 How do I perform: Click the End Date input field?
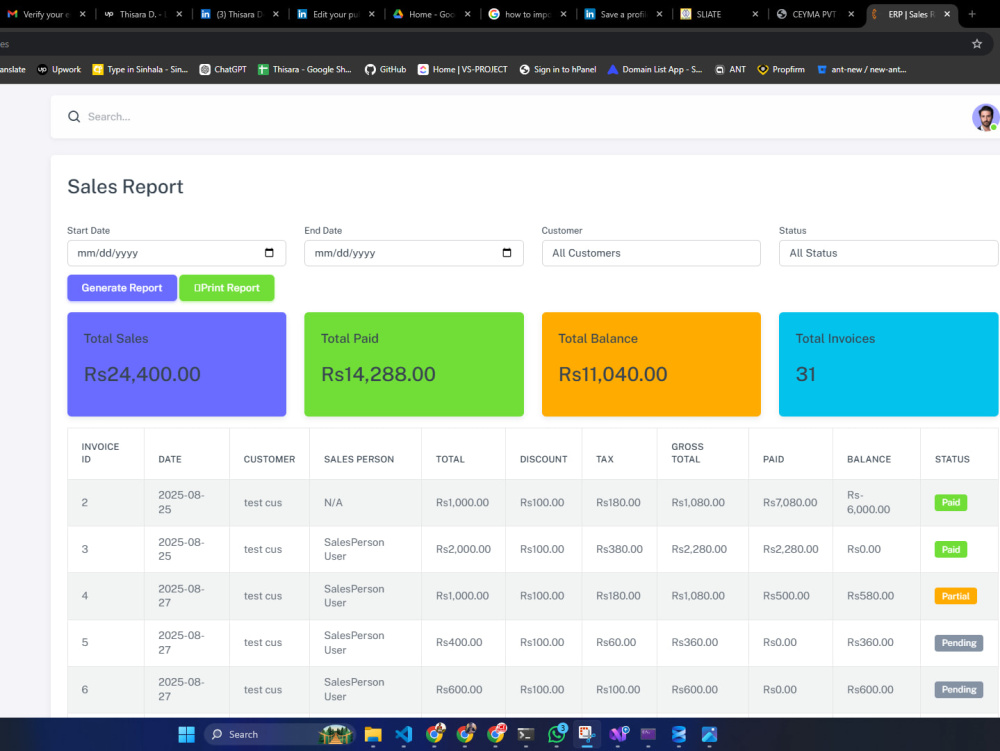414,253
